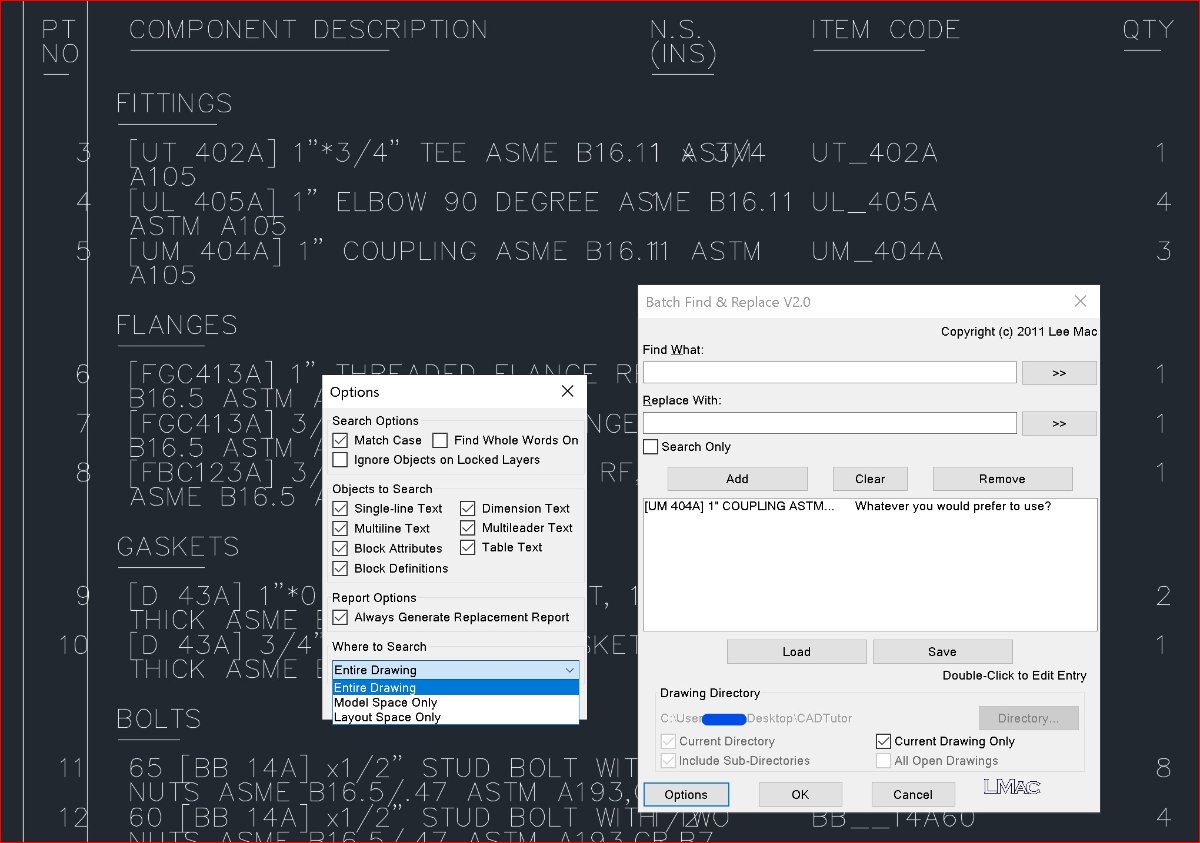Select UT_402A item code text

pos(874,153)
